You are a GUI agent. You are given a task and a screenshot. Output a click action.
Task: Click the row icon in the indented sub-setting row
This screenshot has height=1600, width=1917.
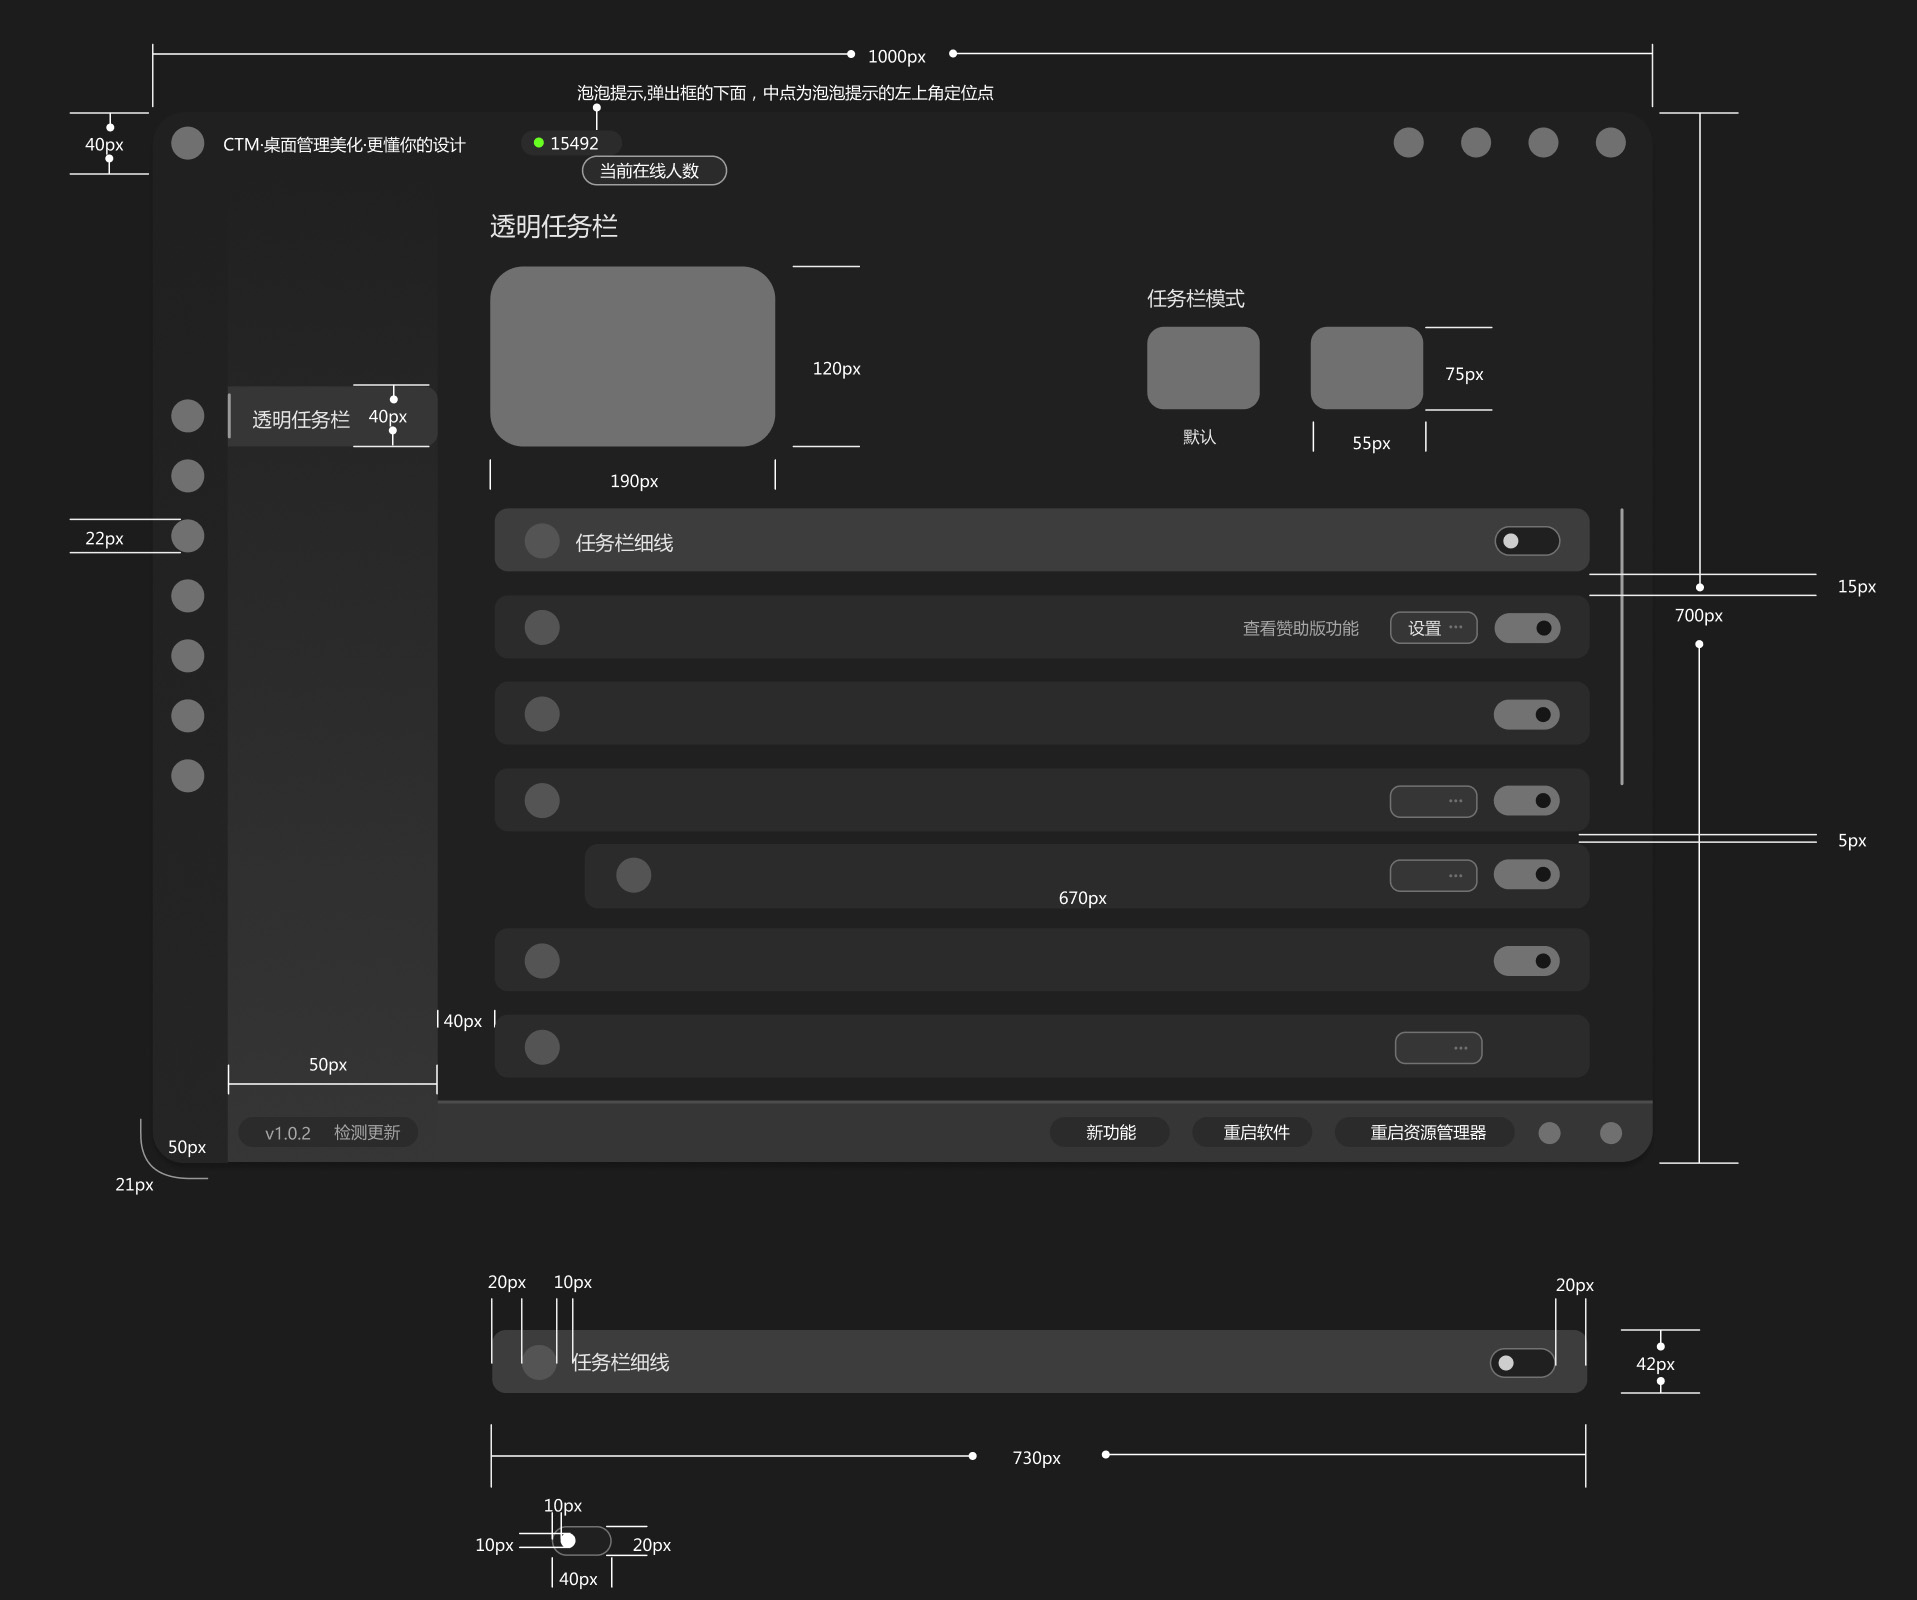633,875
